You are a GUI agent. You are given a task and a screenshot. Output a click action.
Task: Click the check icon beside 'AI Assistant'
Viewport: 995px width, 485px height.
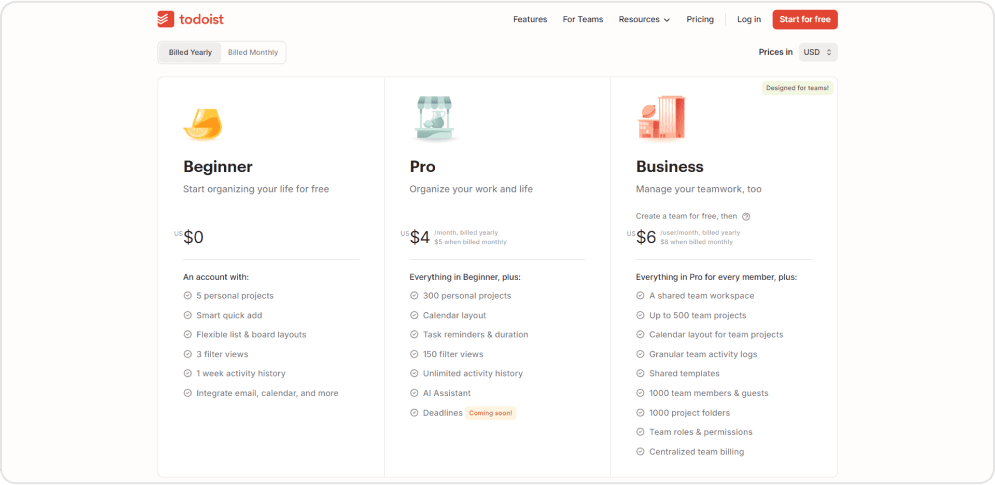tap(414, 393)
